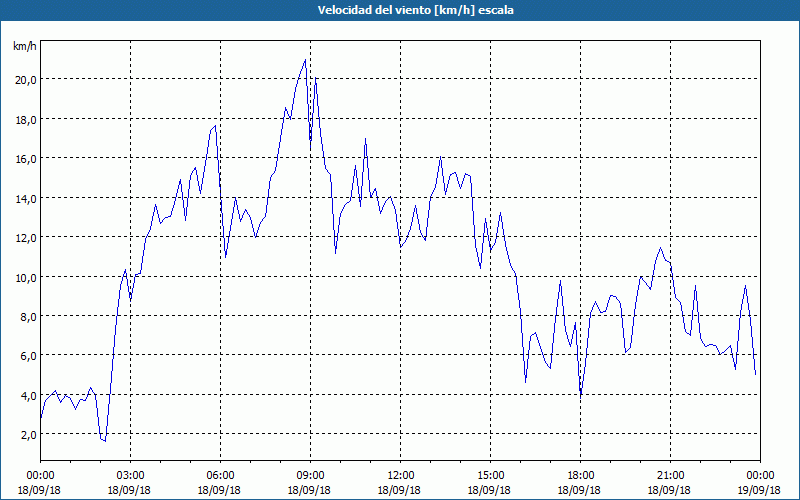Click the '18,0' y-axis value
Screen dimensions: 800x500
pyautogui.click(x=27, y=119)
